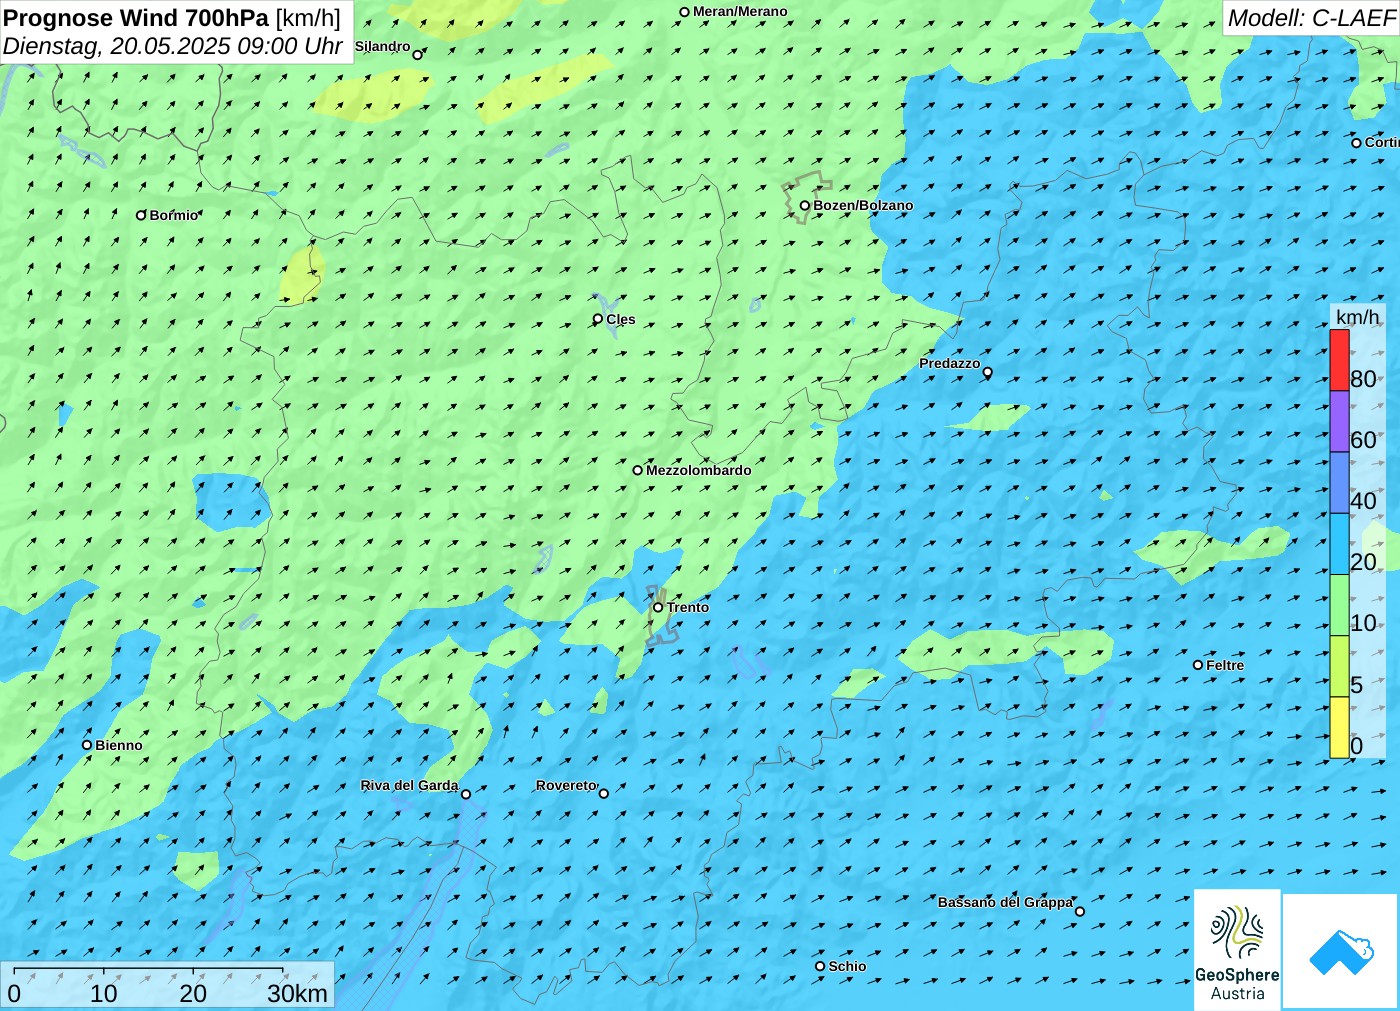
Task: Click the 'Rovereto' map label
Action: tap(566, 785)
